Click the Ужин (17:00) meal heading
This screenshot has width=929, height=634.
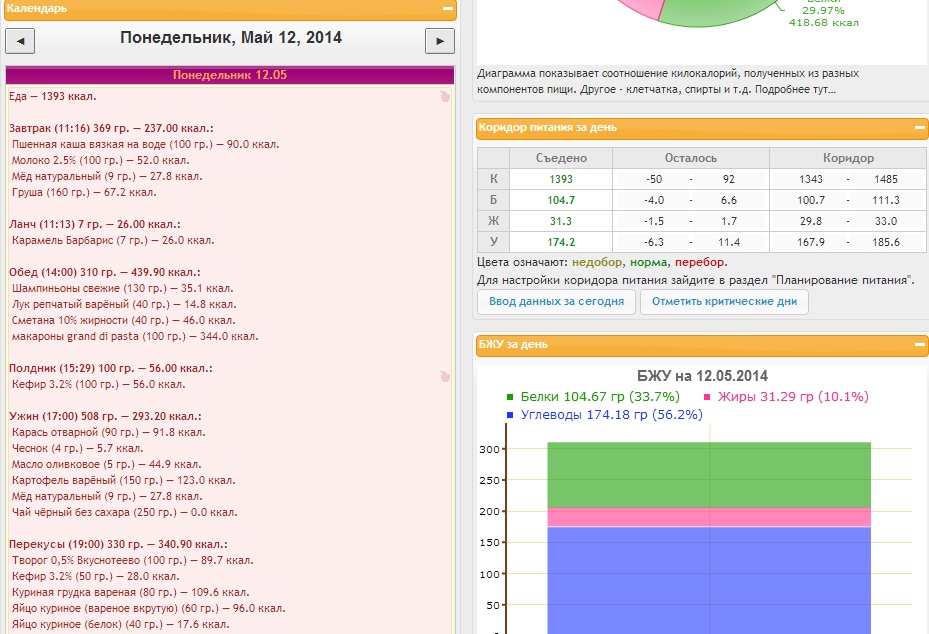pyautogui.click(x=105, y=416)
